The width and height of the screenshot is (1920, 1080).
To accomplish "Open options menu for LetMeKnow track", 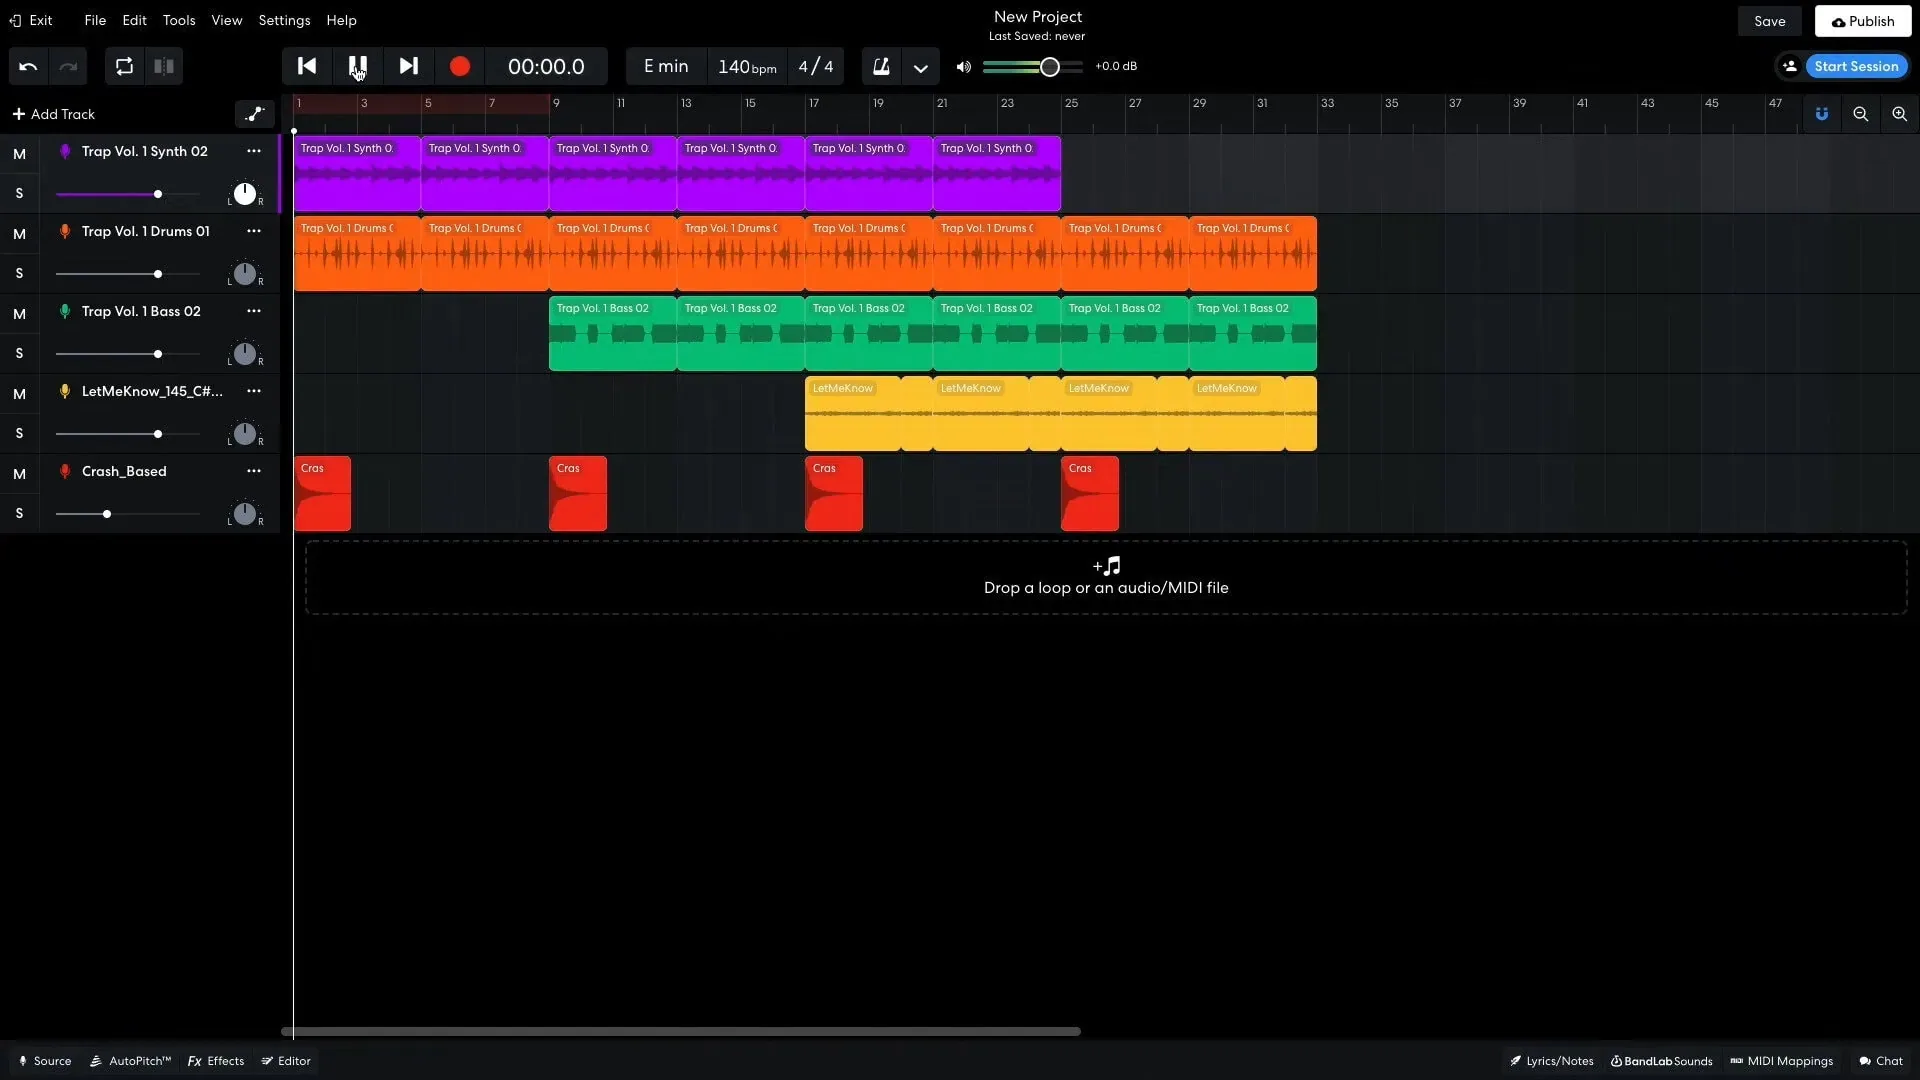I will [x=254, y=391].
